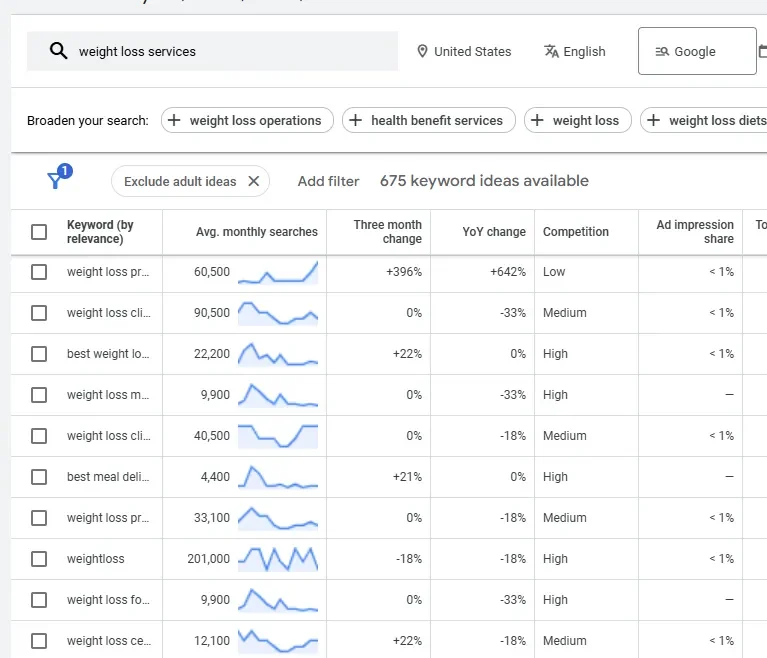Click the weight loss services search field

[230, 51]
